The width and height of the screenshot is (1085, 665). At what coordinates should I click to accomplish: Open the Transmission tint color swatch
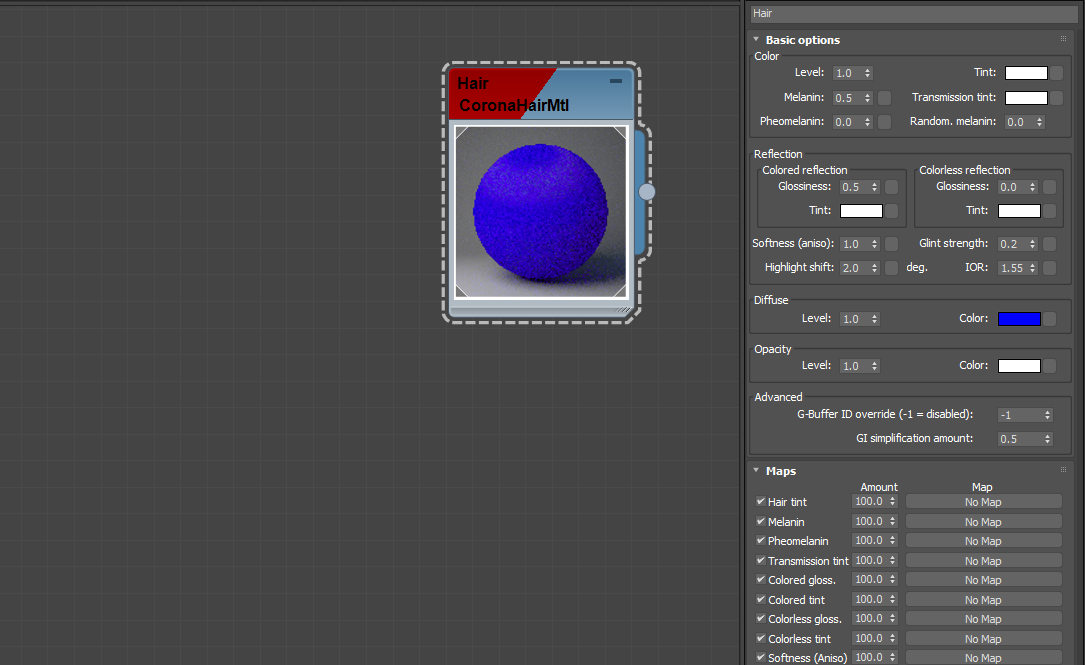[x=1026, y=98]
